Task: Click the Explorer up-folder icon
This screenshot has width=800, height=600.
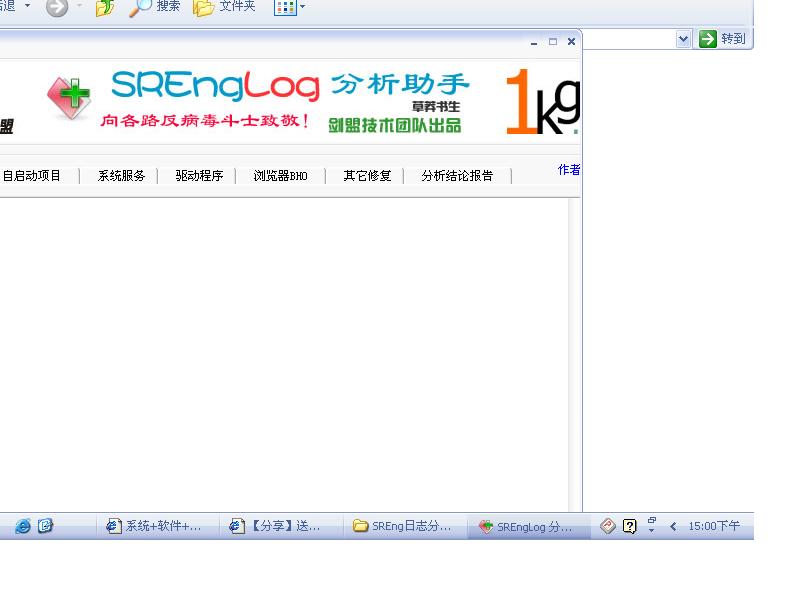Action: 105,8
